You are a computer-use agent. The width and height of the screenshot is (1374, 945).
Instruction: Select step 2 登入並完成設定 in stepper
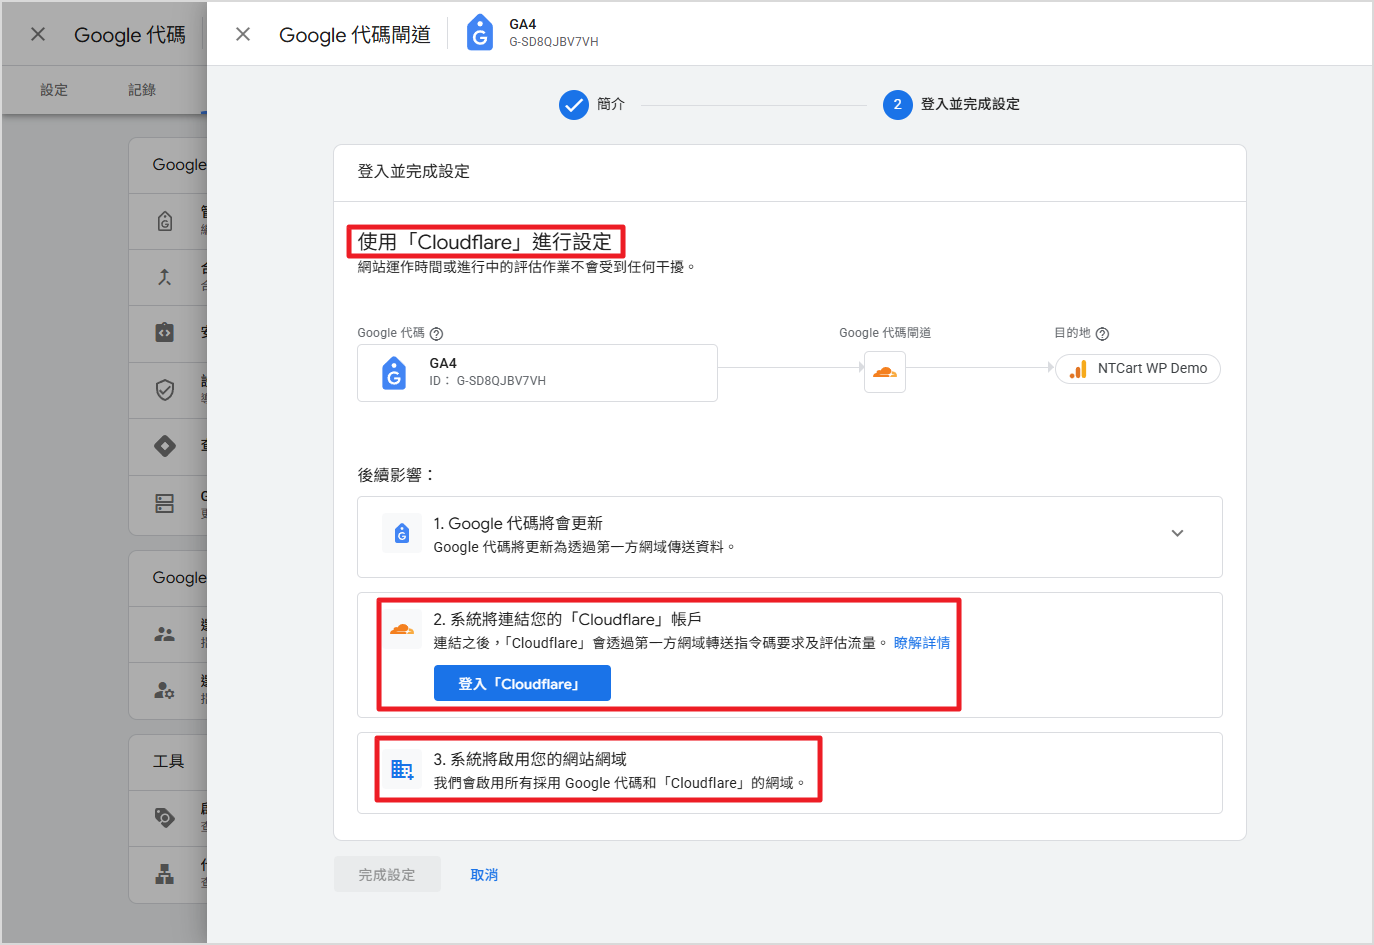pos(951,104)
